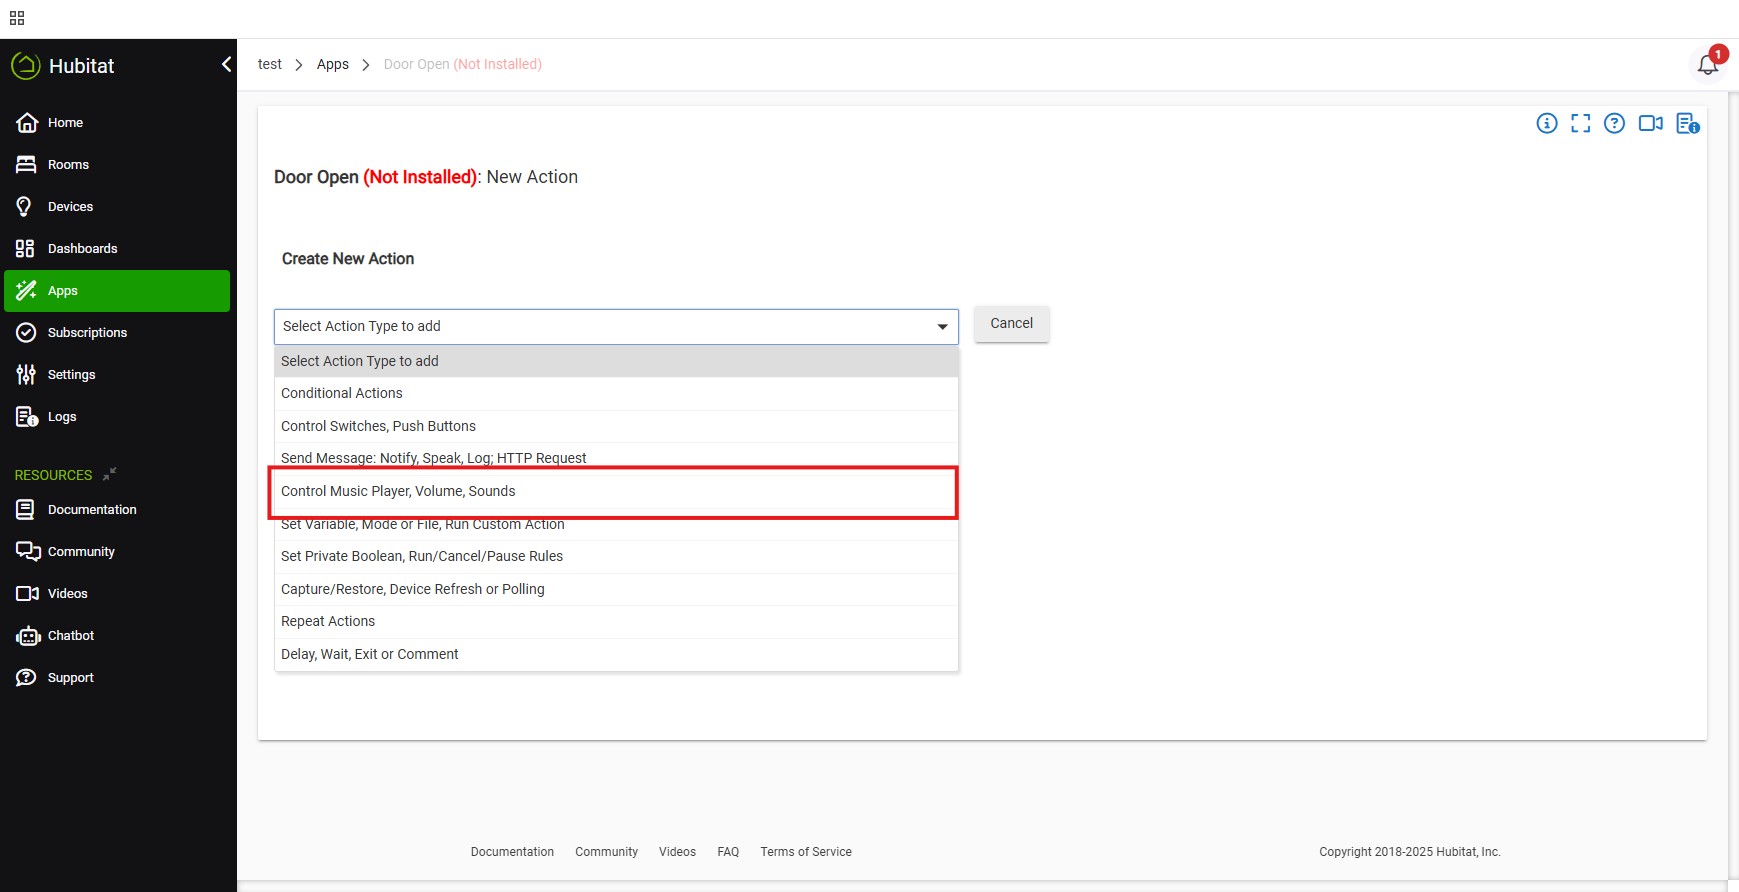Open Dashboards in the sidebar

coord(82,249)
